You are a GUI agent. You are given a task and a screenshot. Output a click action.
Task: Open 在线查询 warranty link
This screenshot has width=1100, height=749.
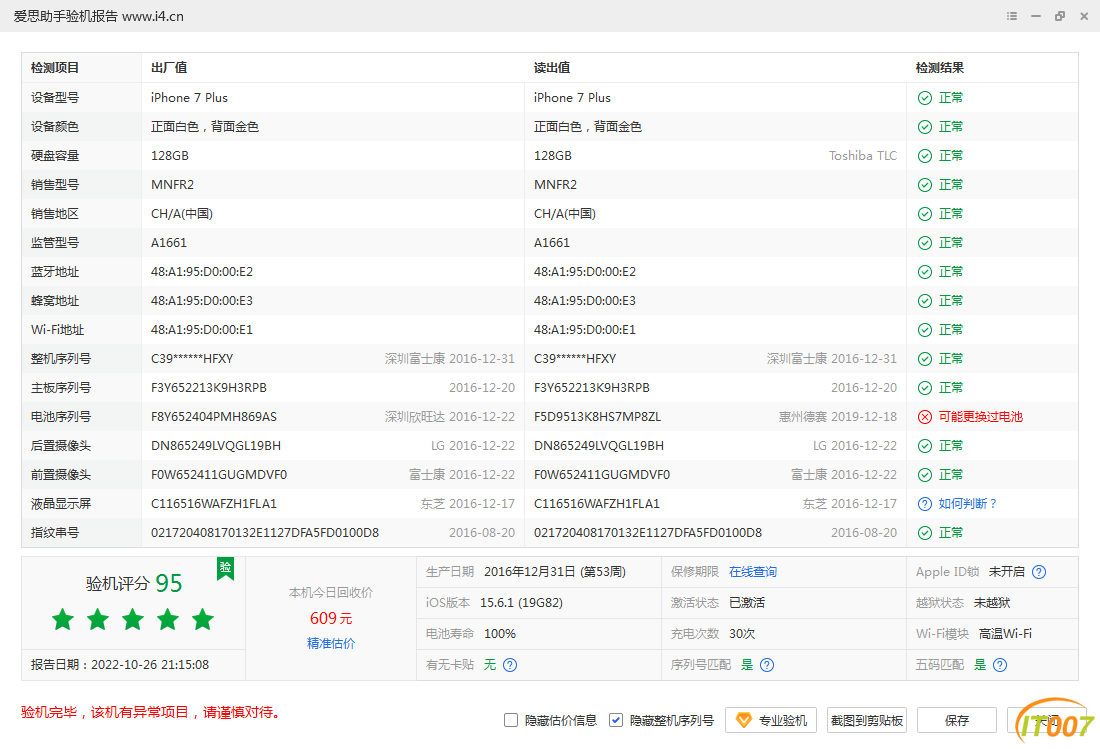tap(753, 572)
